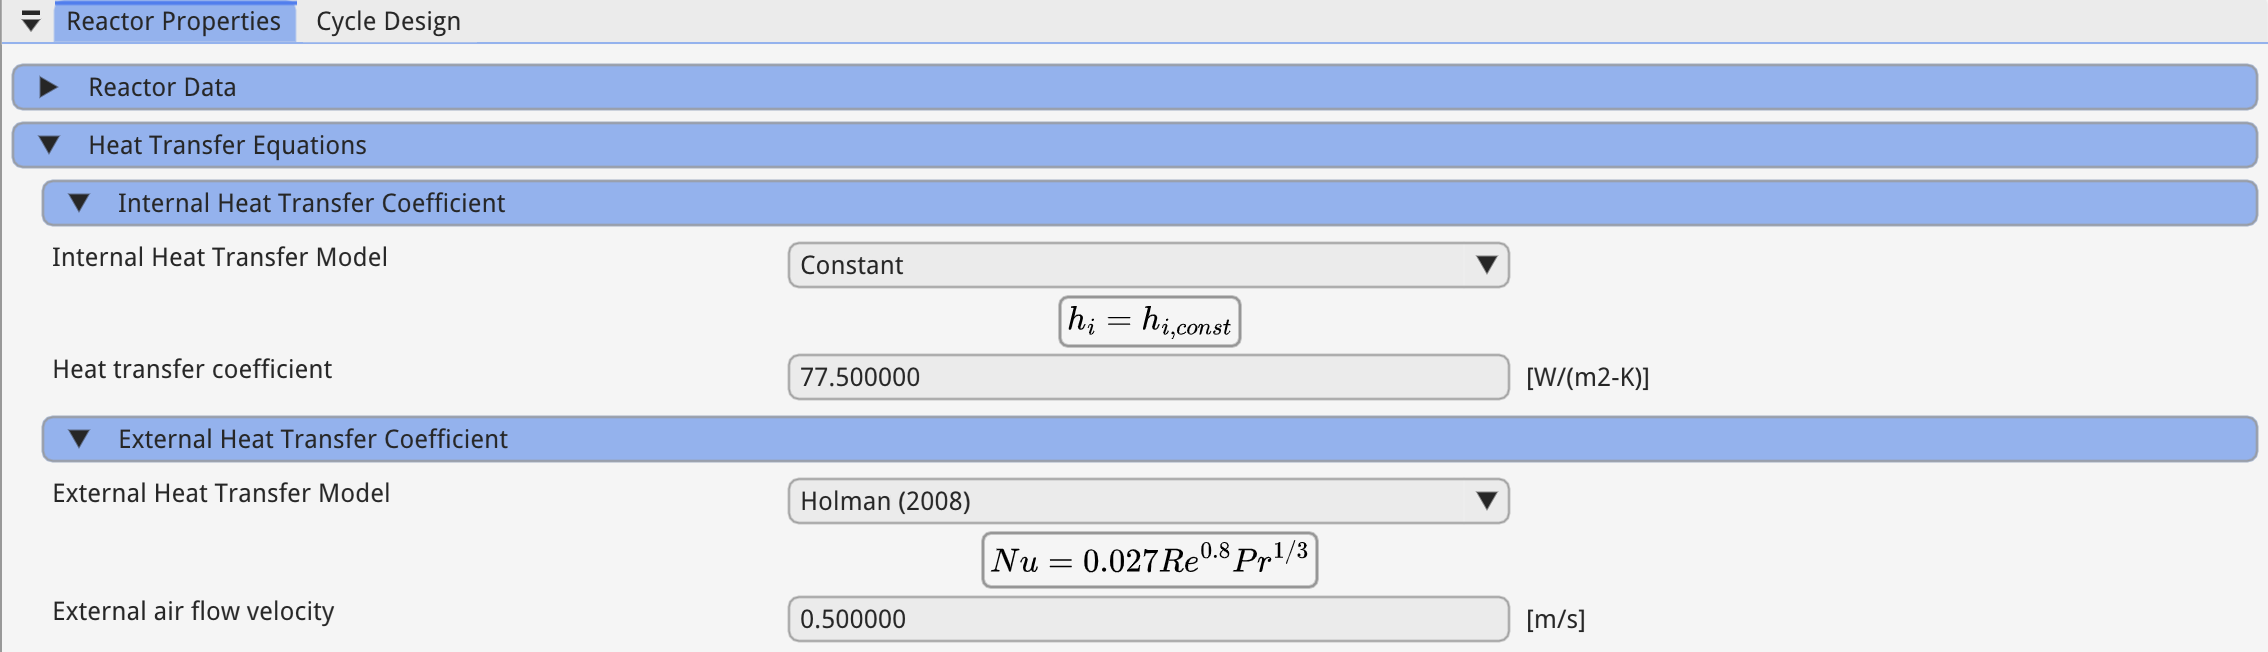Open the Internal Heat Transfer Model dropdown showing Constant
This screenshot has width=2268, height=652.
tap(1147, 265)
